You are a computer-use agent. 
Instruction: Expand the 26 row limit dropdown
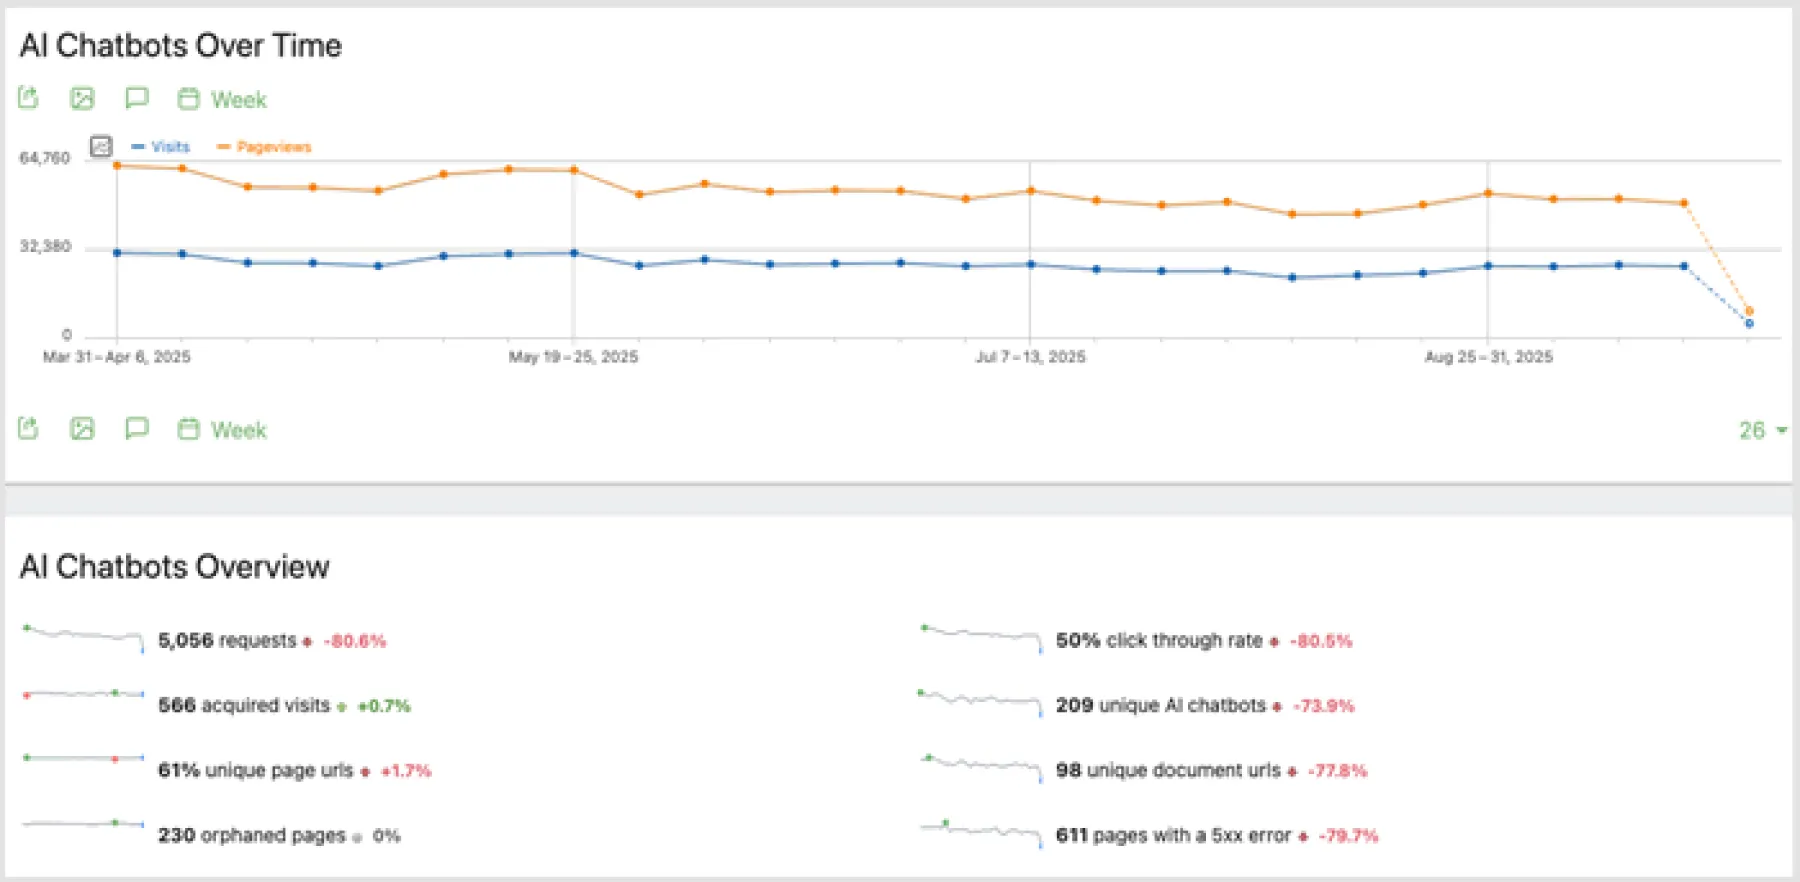(x=1761, y=430)
